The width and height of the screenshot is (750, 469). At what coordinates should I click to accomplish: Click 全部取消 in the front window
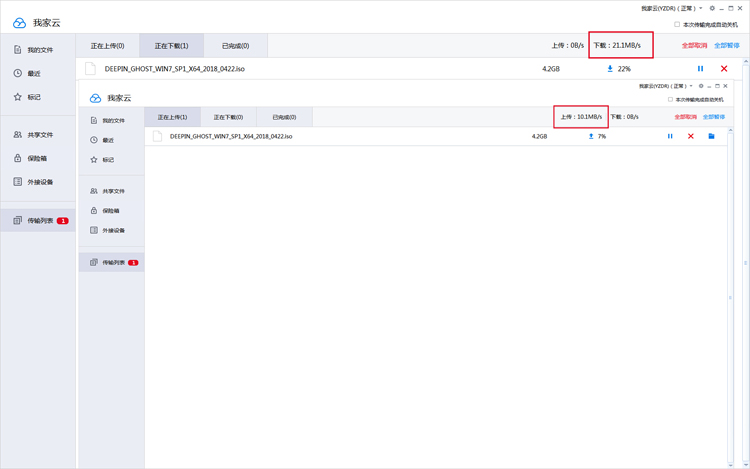tap(685, 117)
